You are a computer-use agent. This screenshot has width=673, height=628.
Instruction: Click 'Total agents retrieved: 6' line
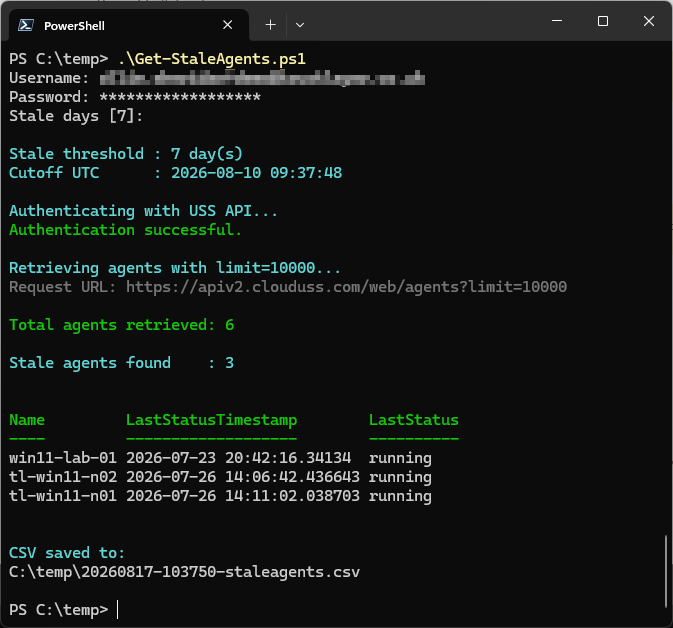(121, 325)
